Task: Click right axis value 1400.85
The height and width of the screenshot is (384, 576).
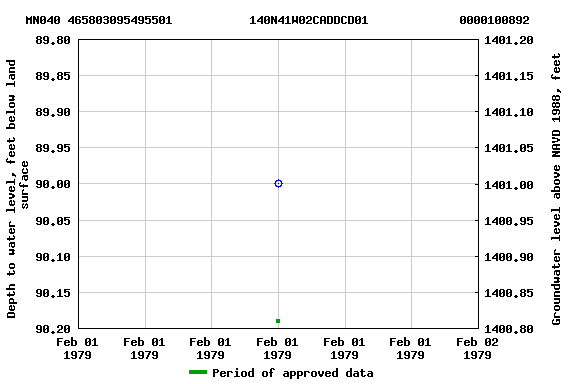Action: coord(509,293)
